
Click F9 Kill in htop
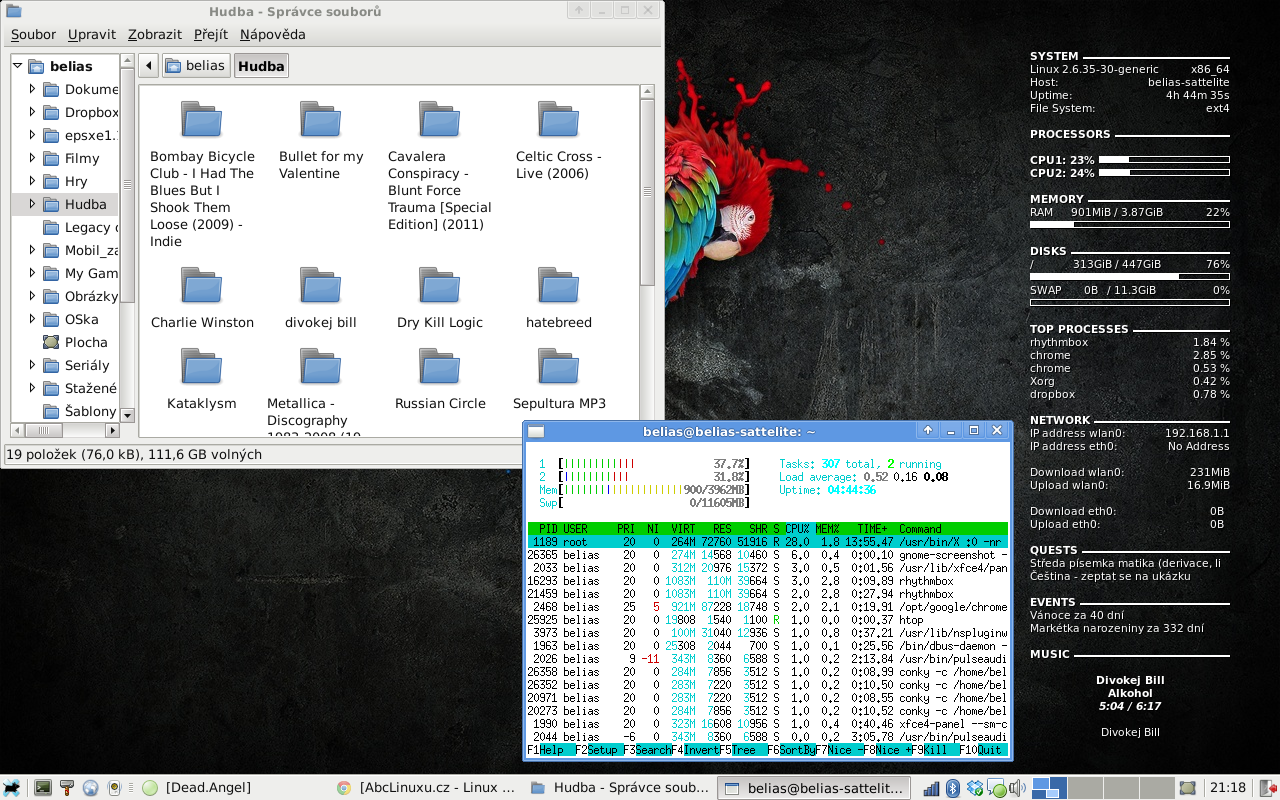point(934,750)
